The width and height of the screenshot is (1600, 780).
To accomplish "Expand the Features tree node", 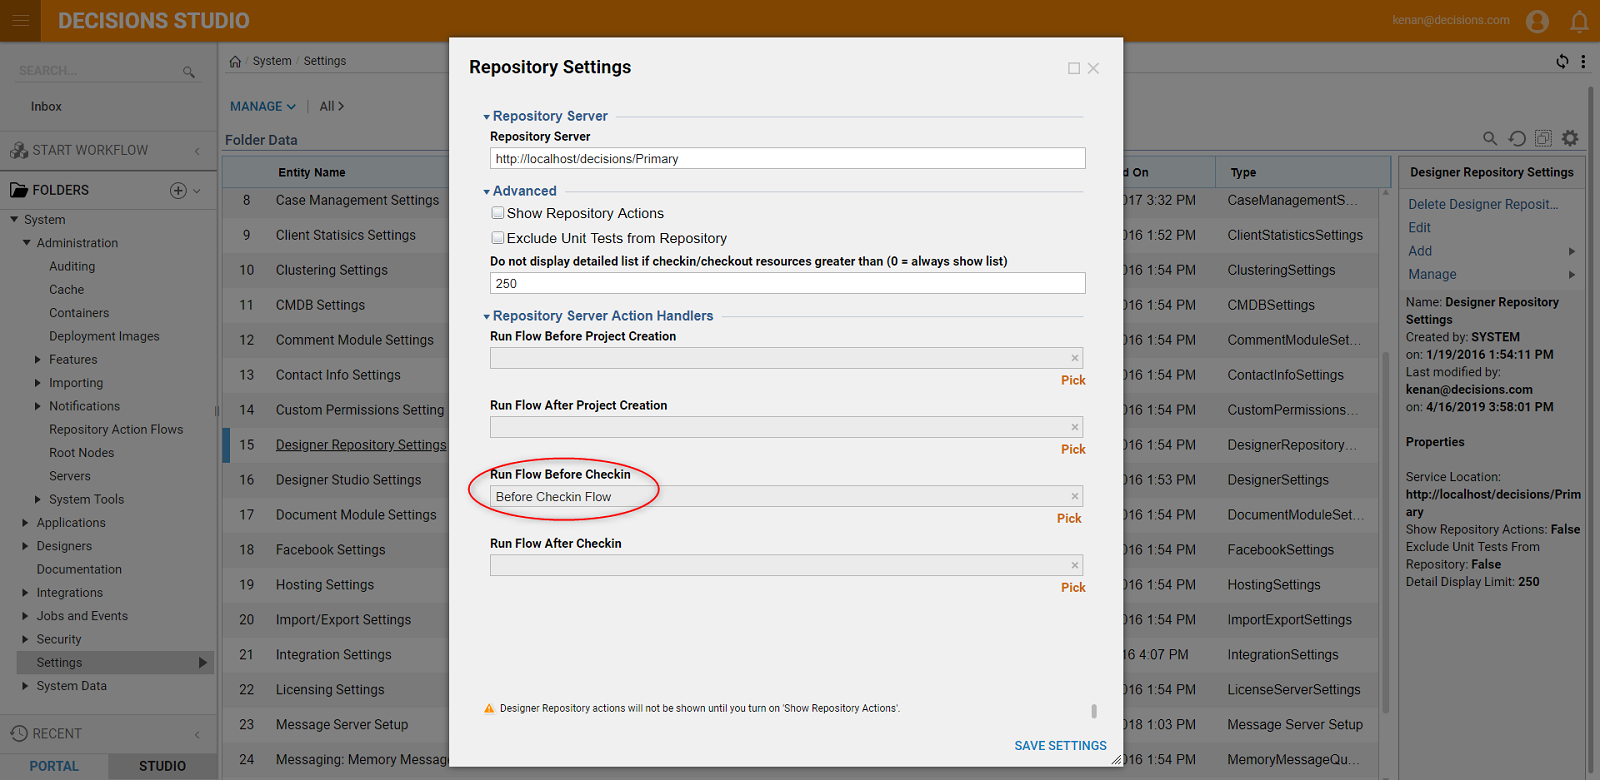I will coord(38,359).
